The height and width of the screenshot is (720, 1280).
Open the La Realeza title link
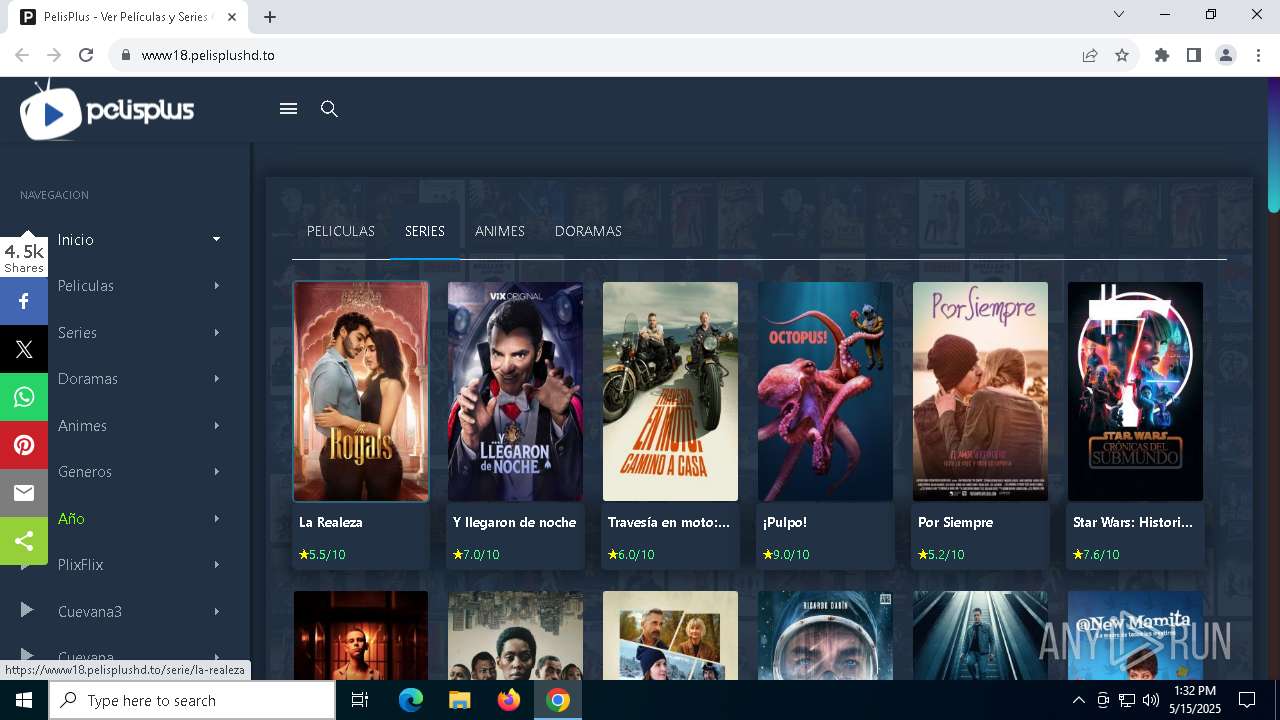tap(331, 522)
